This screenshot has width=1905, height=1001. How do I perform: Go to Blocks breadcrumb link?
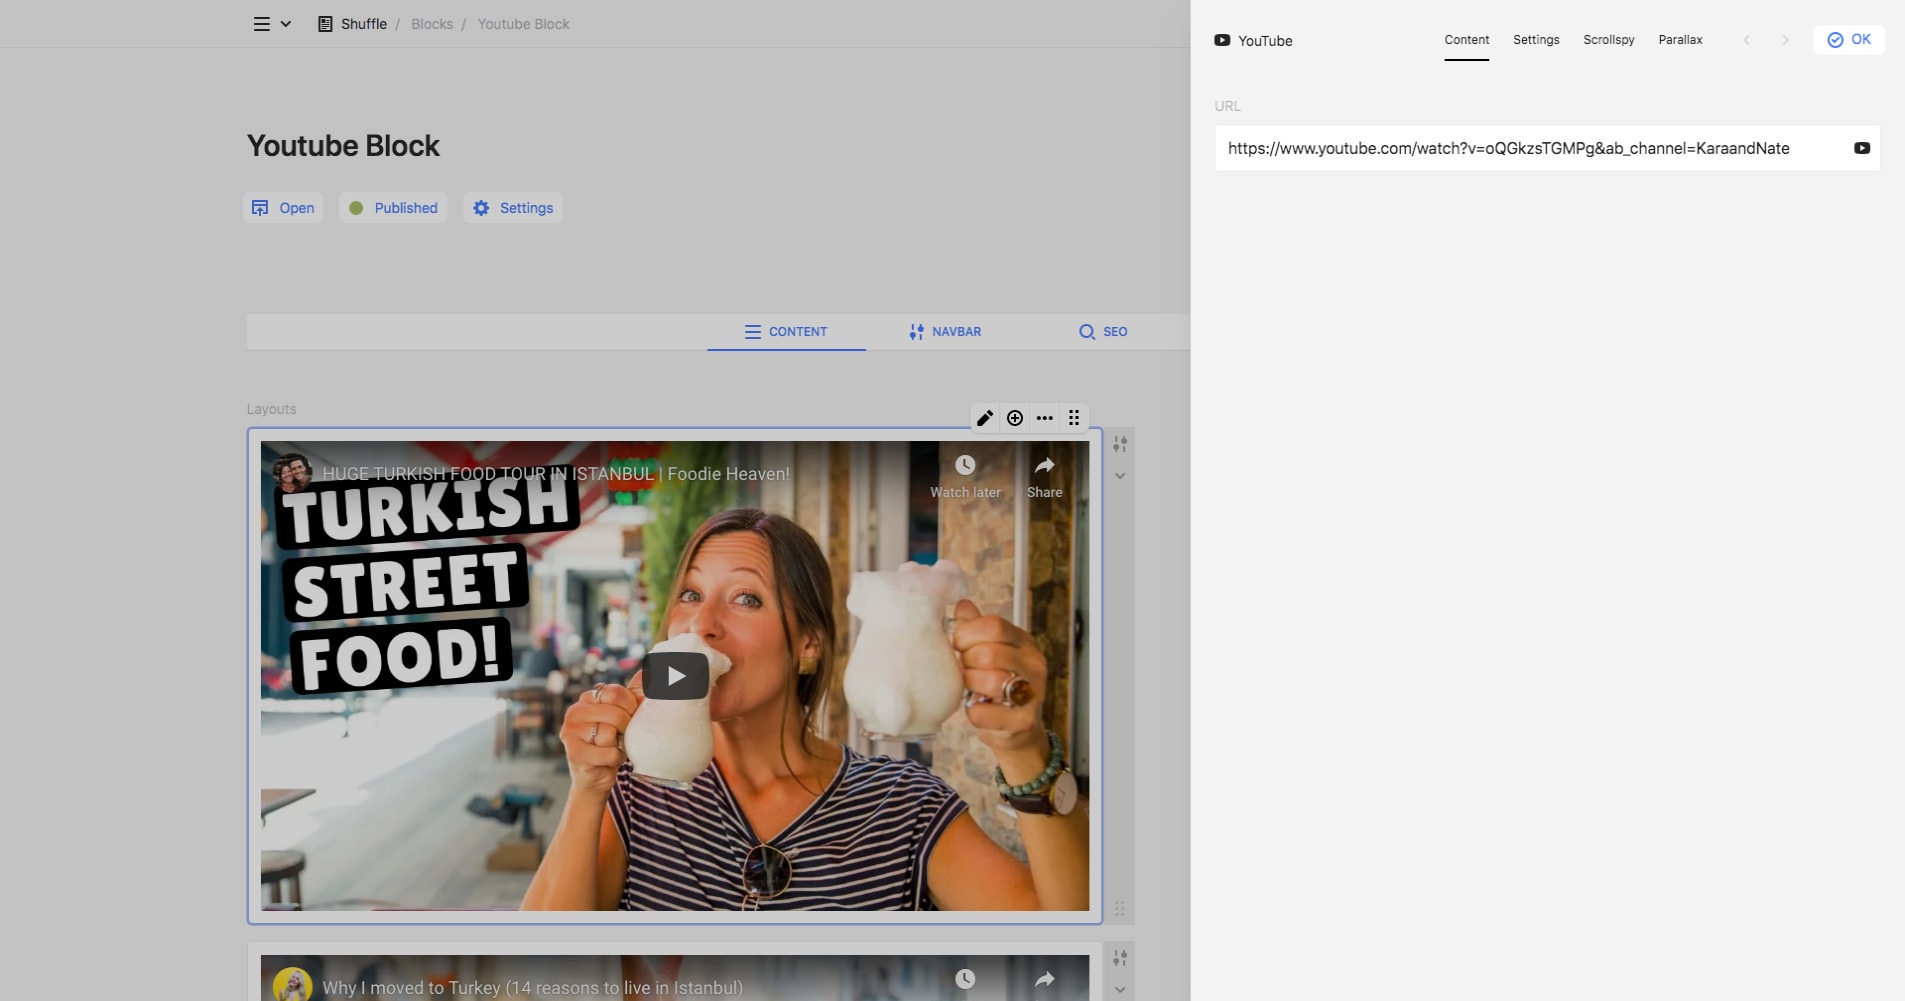[432, 24]
